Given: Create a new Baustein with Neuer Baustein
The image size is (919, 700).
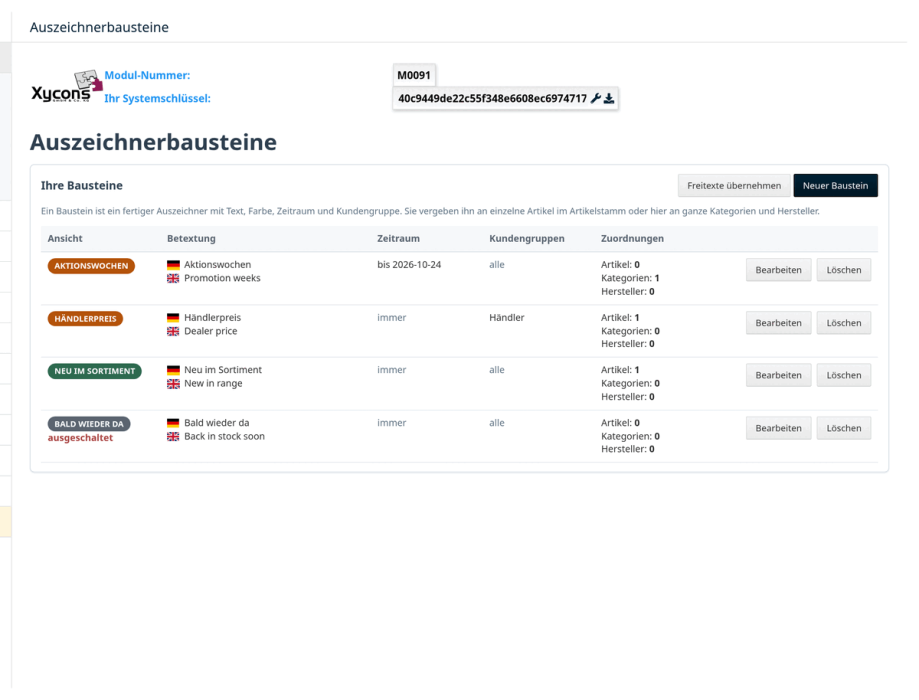Looking at the screenshot, I should point(835,185).
